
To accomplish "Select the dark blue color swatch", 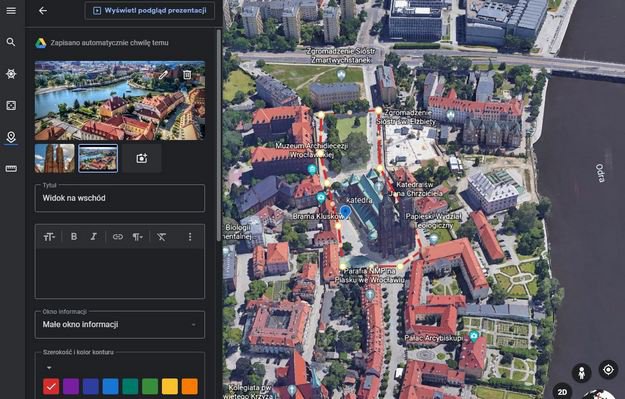I will point(90,386).
